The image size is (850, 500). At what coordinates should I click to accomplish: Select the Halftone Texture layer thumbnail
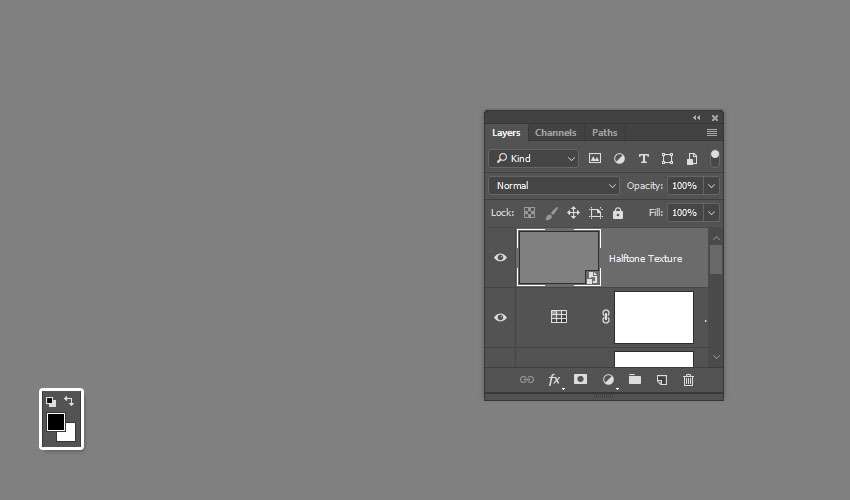click(x=558, y=258)
